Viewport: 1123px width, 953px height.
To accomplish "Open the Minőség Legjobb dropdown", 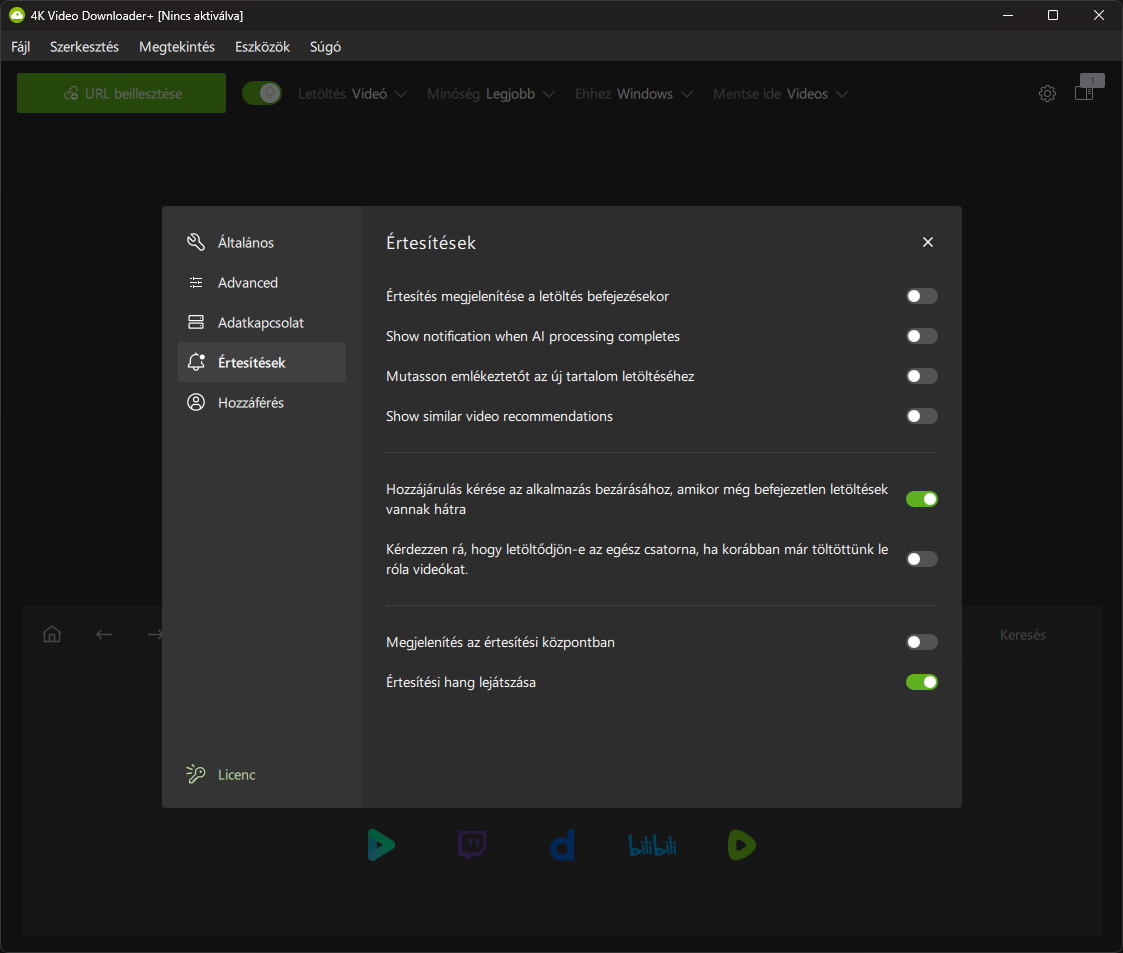I will 491,94.
